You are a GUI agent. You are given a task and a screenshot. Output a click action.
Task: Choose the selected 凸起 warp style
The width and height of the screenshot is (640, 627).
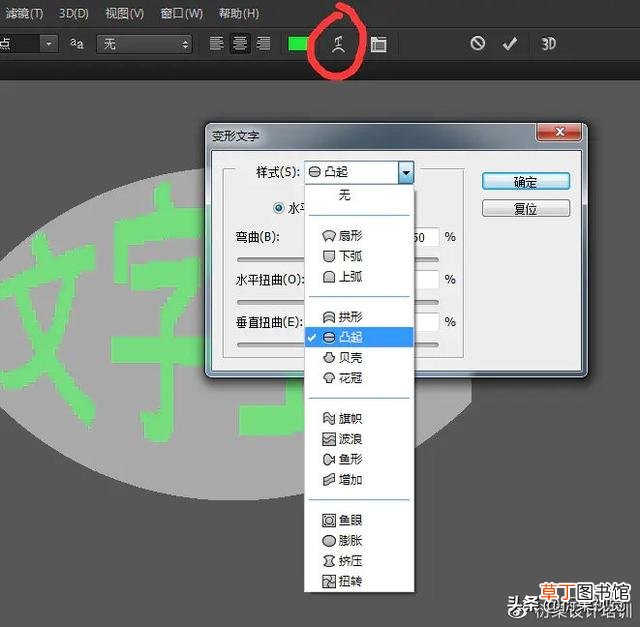coord(359,337)
